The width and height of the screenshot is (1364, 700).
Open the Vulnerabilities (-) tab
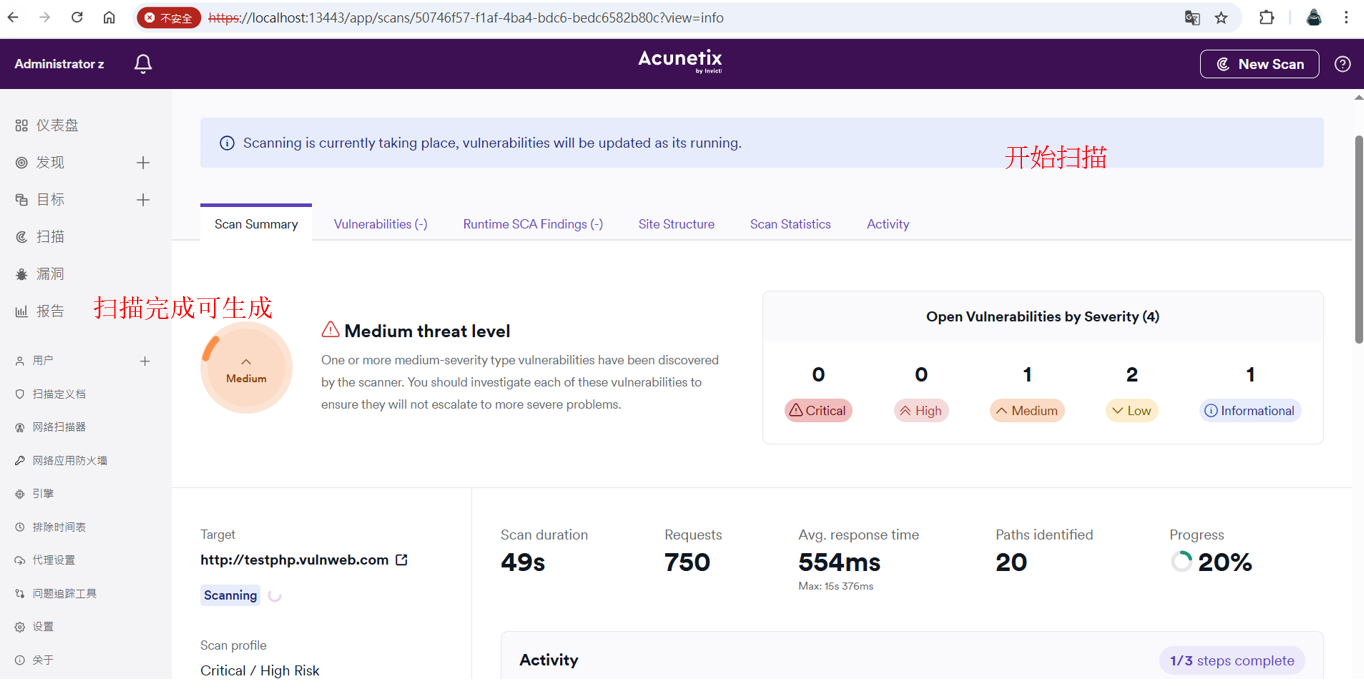[380, 224]
